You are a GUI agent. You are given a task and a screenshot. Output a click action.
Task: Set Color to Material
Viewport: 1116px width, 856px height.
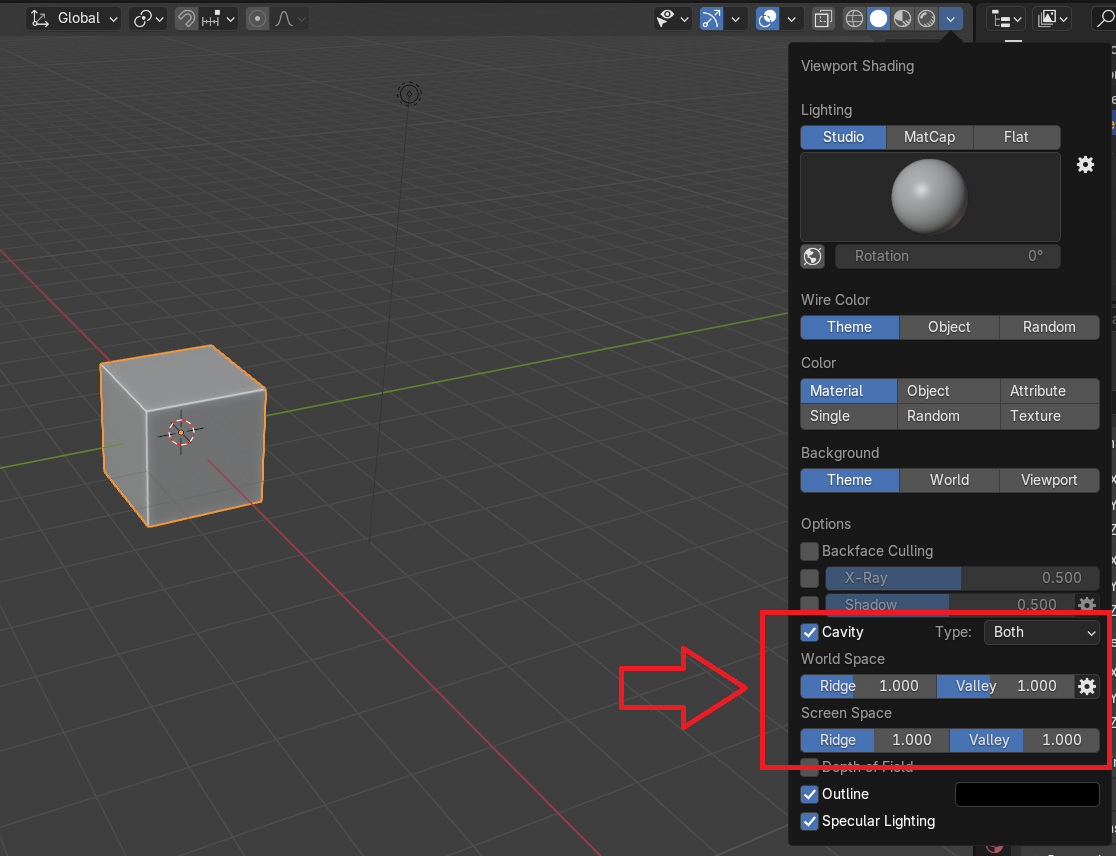point(849,391)
